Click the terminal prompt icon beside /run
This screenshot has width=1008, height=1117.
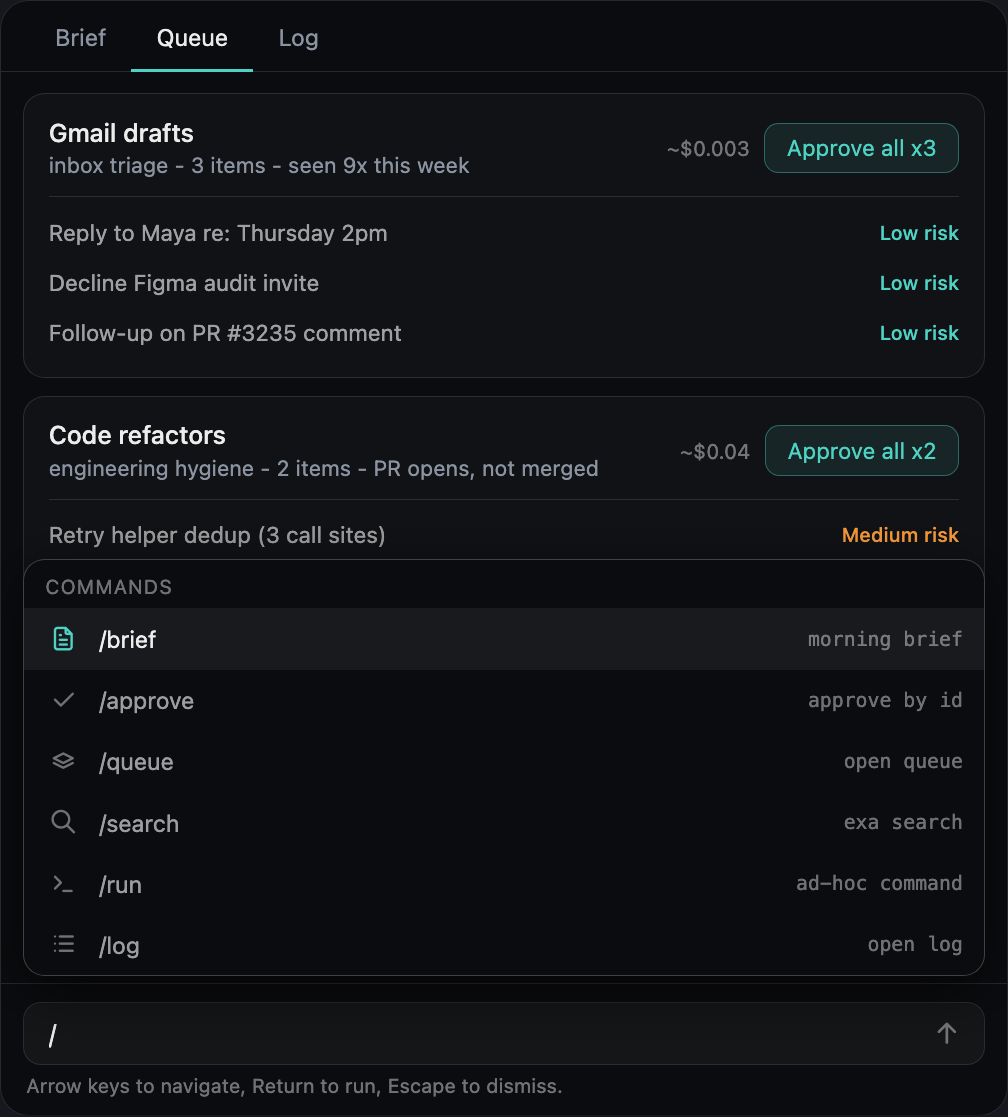click(63, 884)
